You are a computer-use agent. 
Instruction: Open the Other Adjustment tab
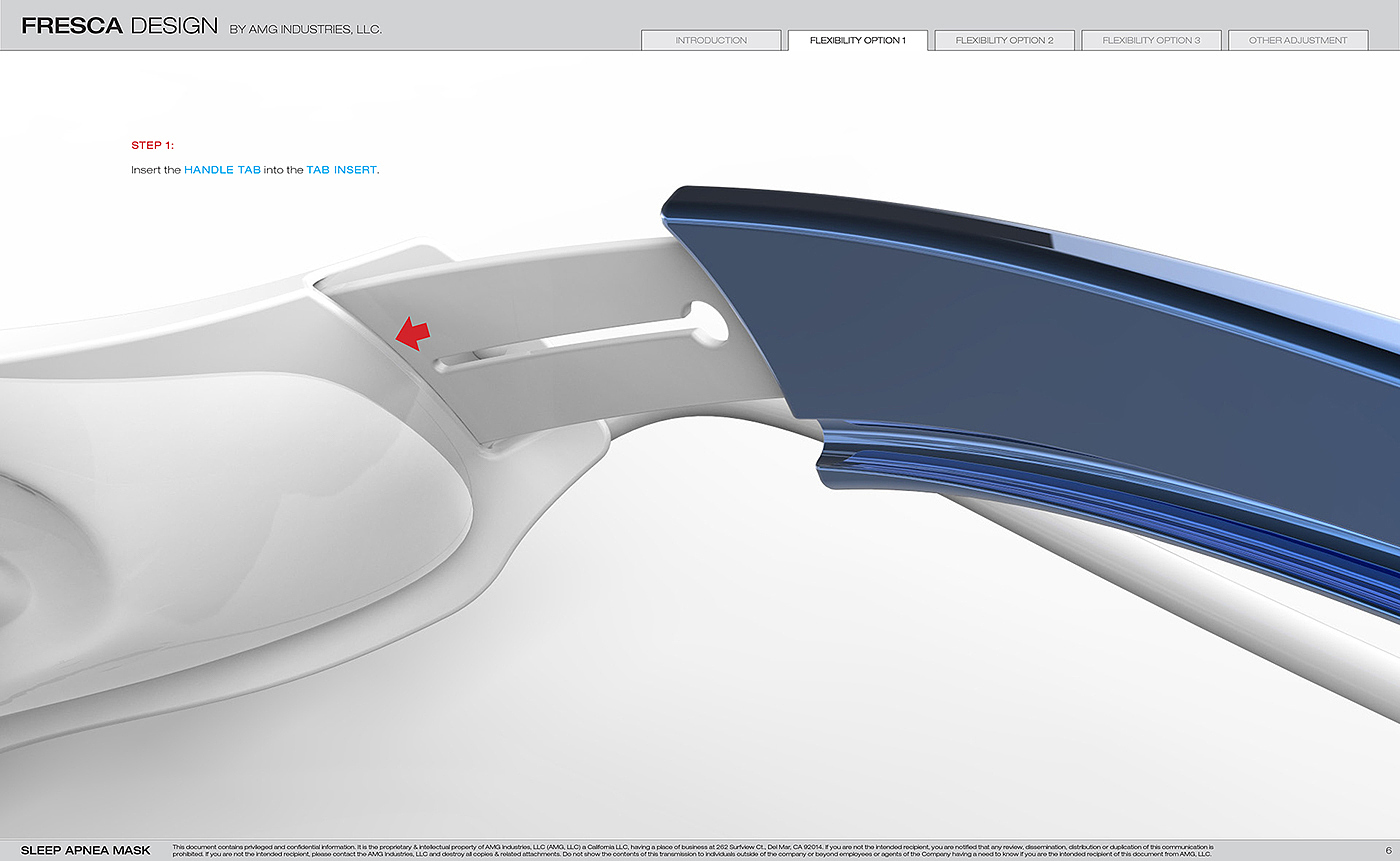pyautogui.click(x=1298, y=41)
